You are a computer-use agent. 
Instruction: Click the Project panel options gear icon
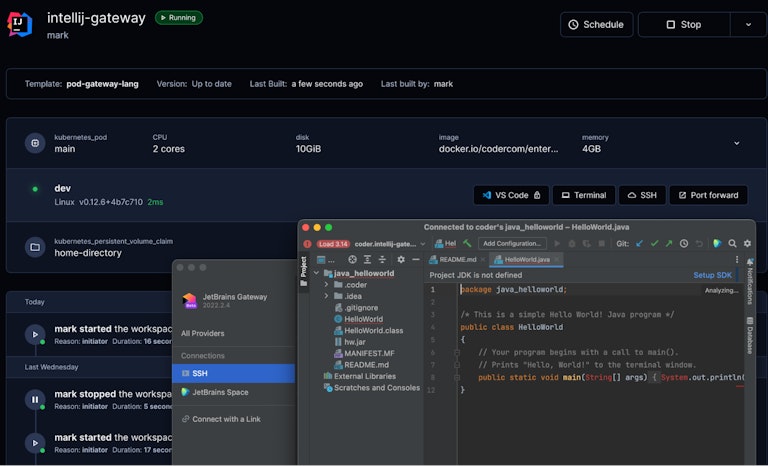(400, 260)
